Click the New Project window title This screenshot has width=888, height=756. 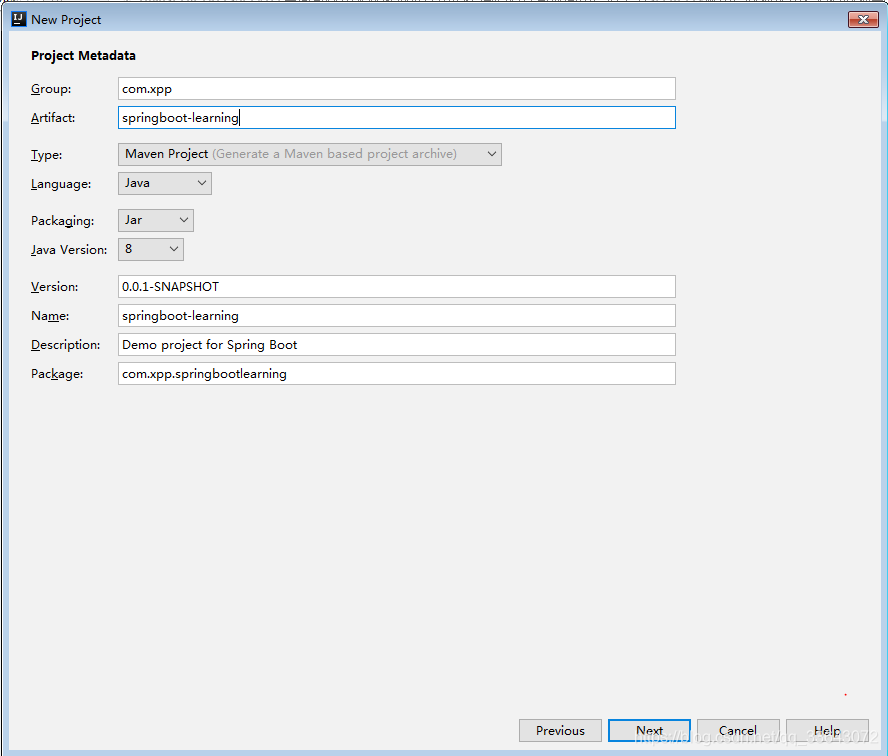(66, 20)
